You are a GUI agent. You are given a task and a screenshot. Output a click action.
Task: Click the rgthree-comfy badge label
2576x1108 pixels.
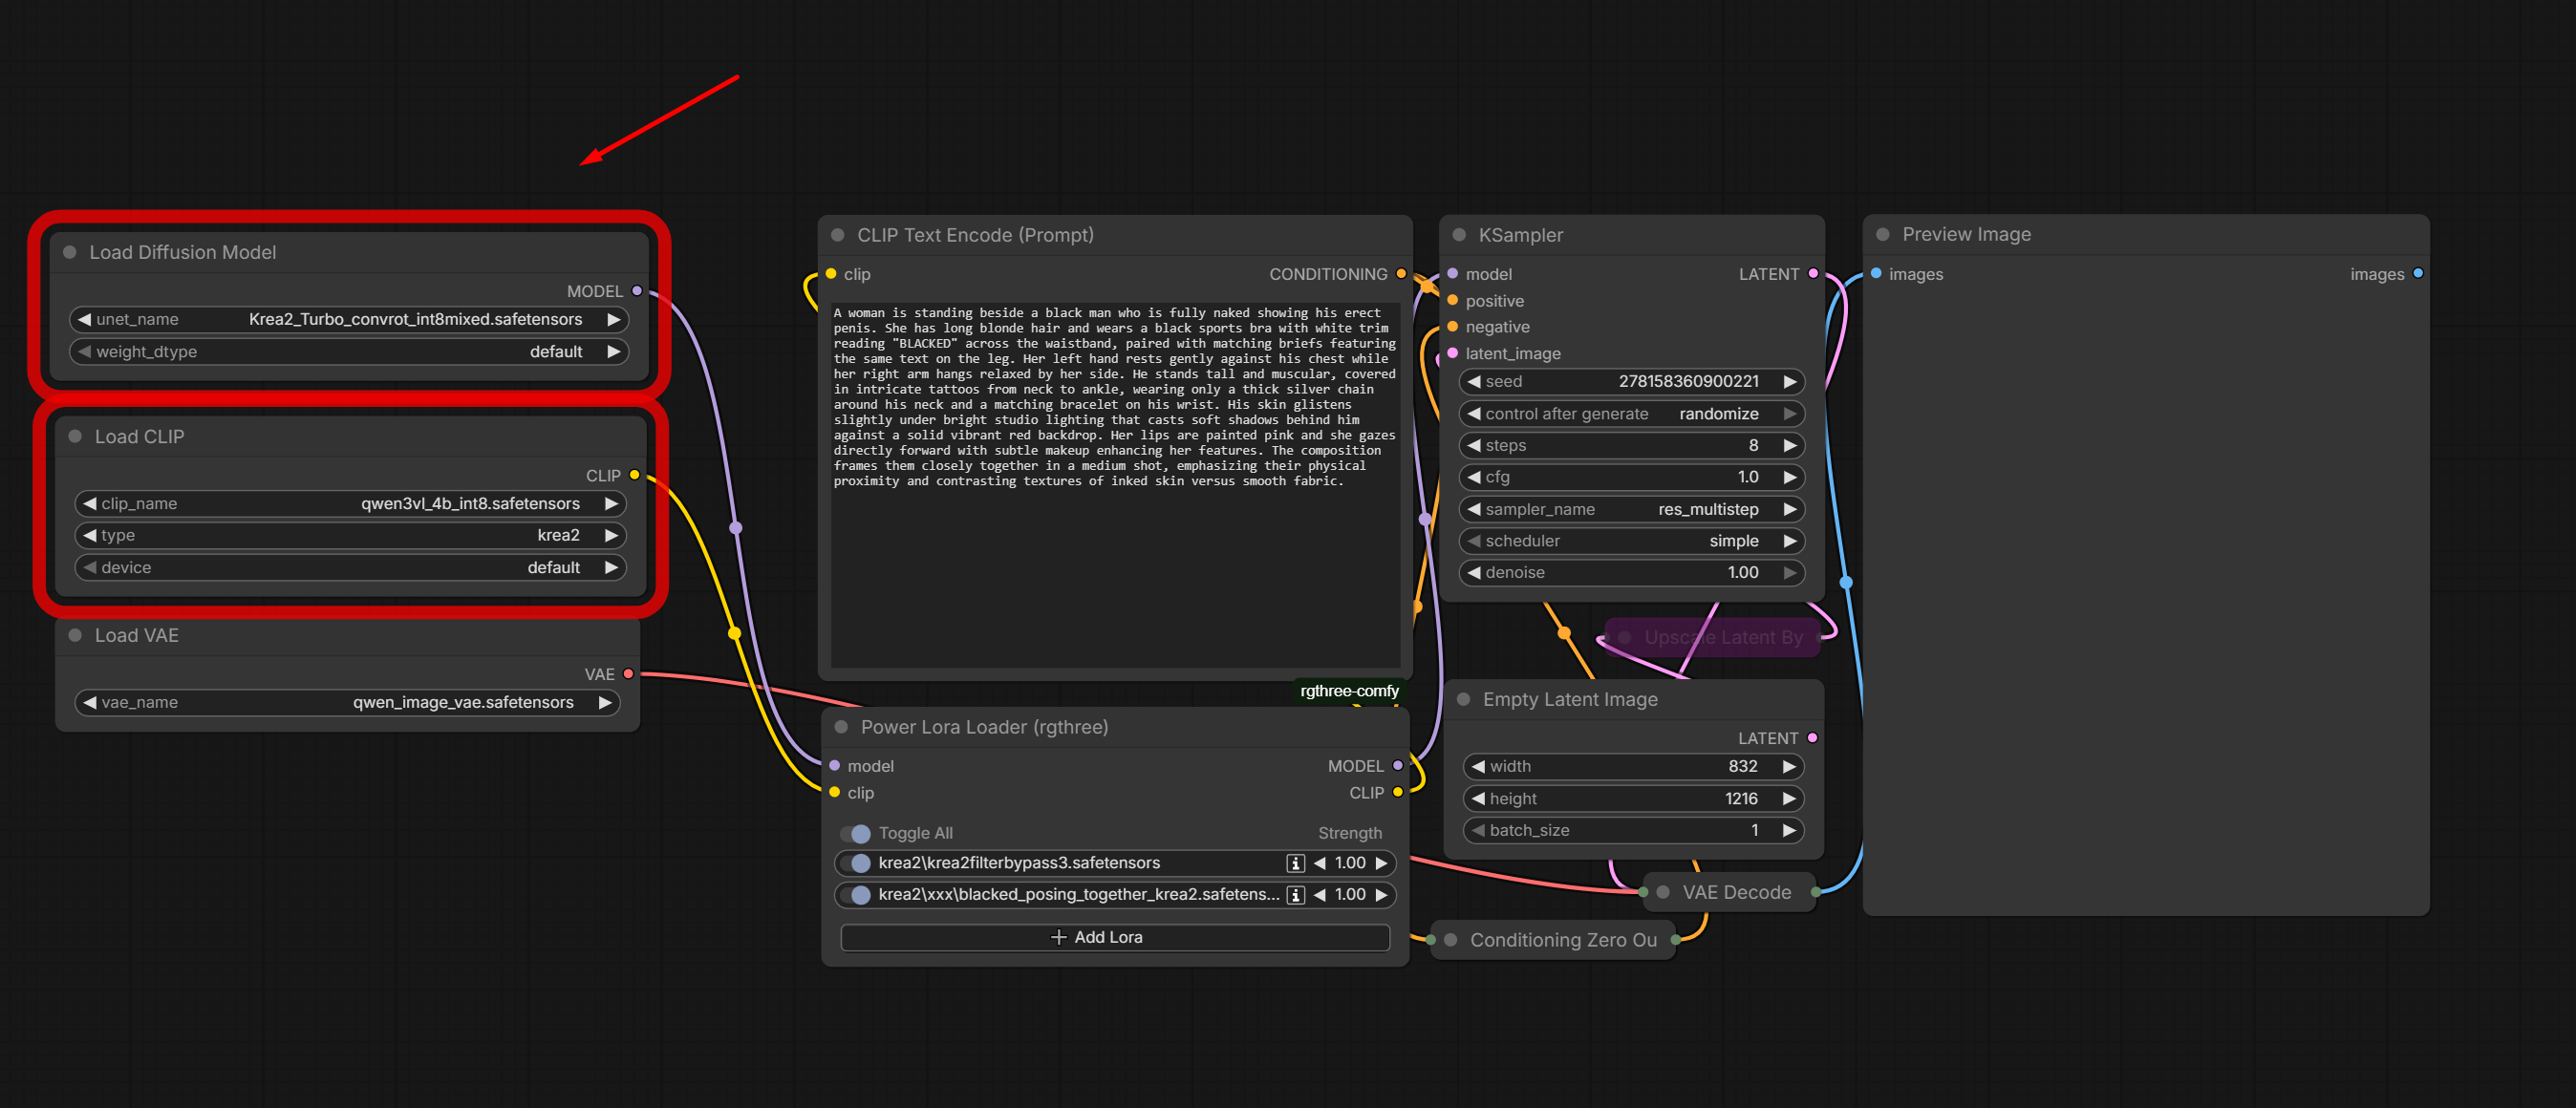click(1349, 691)
